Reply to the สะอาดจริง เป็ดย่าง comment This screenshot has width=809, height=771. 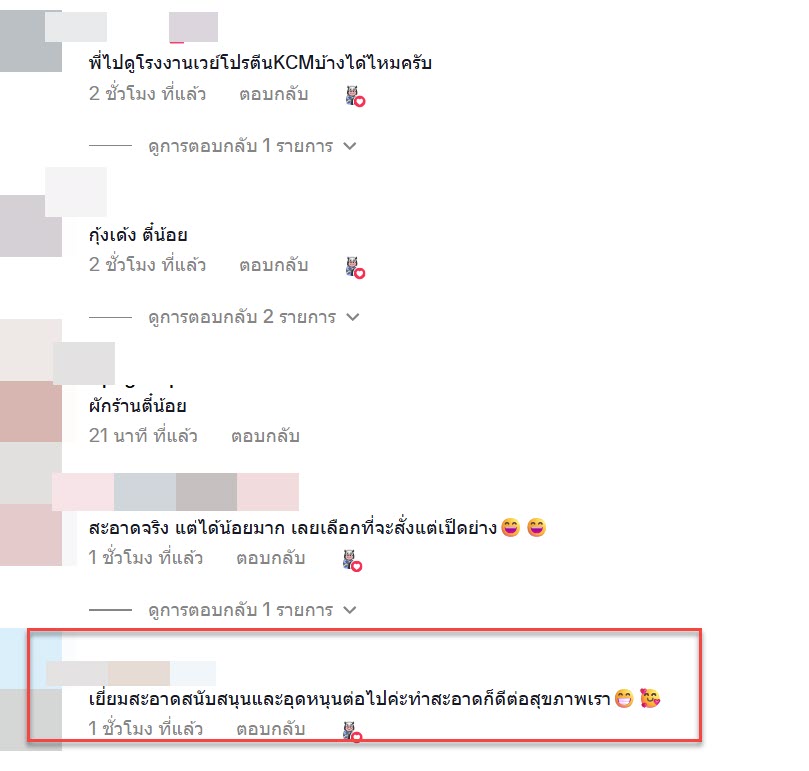271,558
